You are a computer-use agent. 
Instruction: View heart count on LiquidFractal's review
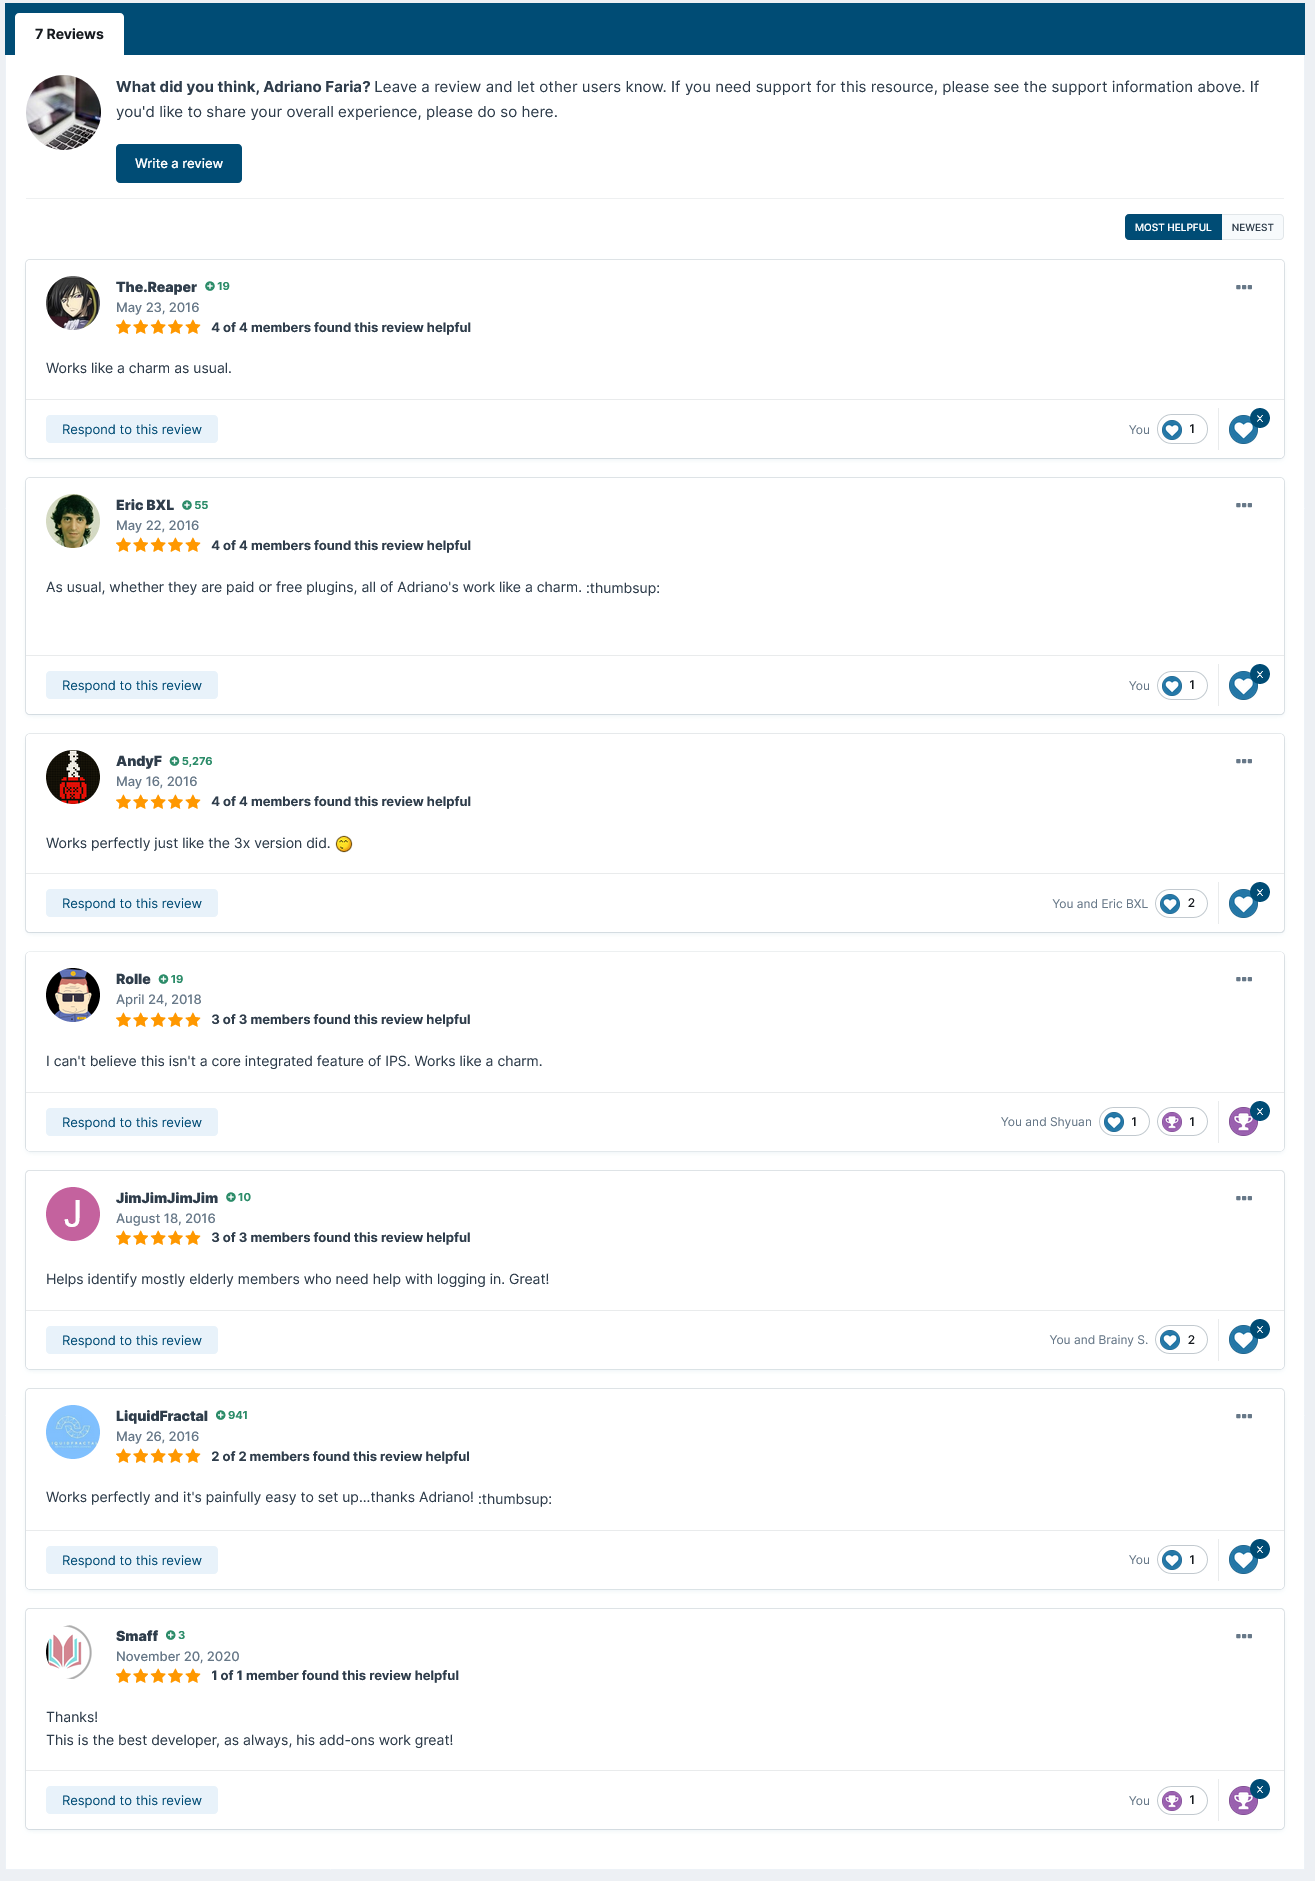coord(1183,1560)
